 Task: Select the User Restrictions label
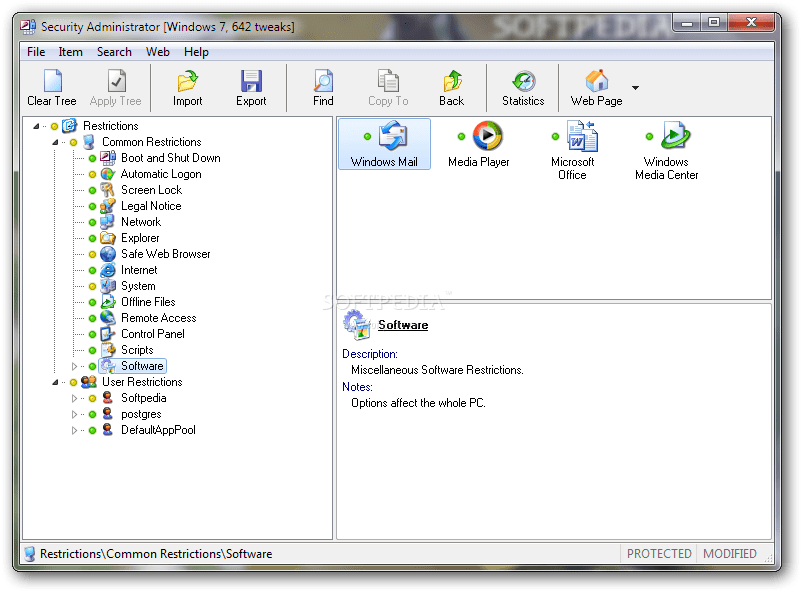[x=142, y=382]
